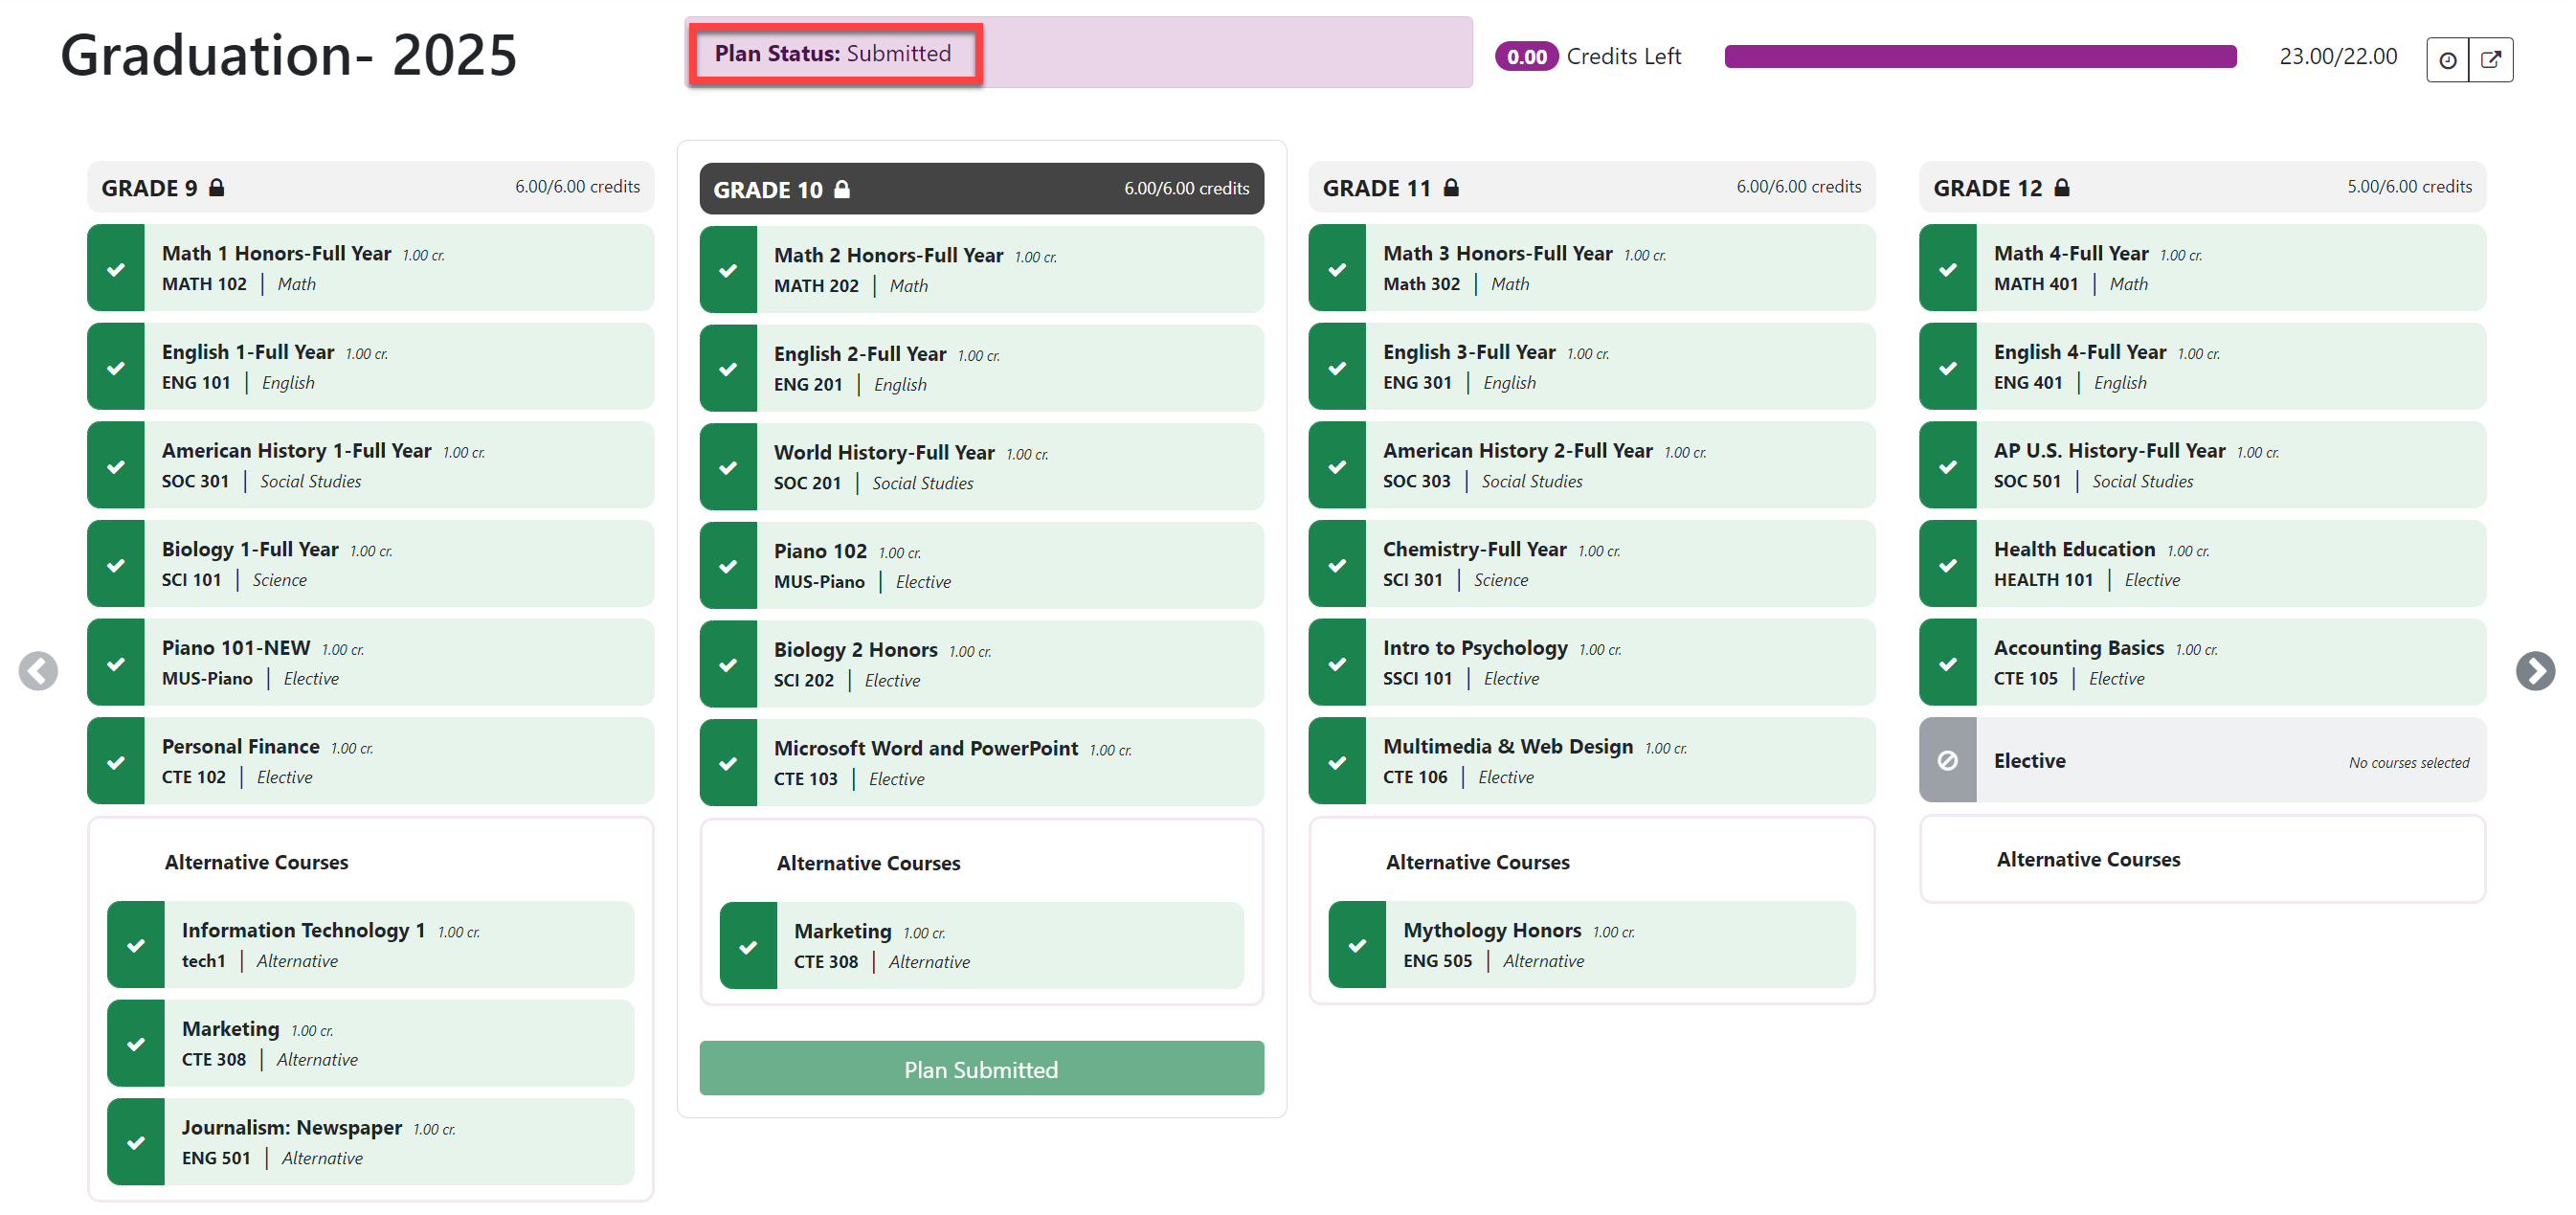The image size is (2576, 1215).
Task: Click the green check for English 1-Full Year
Action: click(x=116, y=367)
